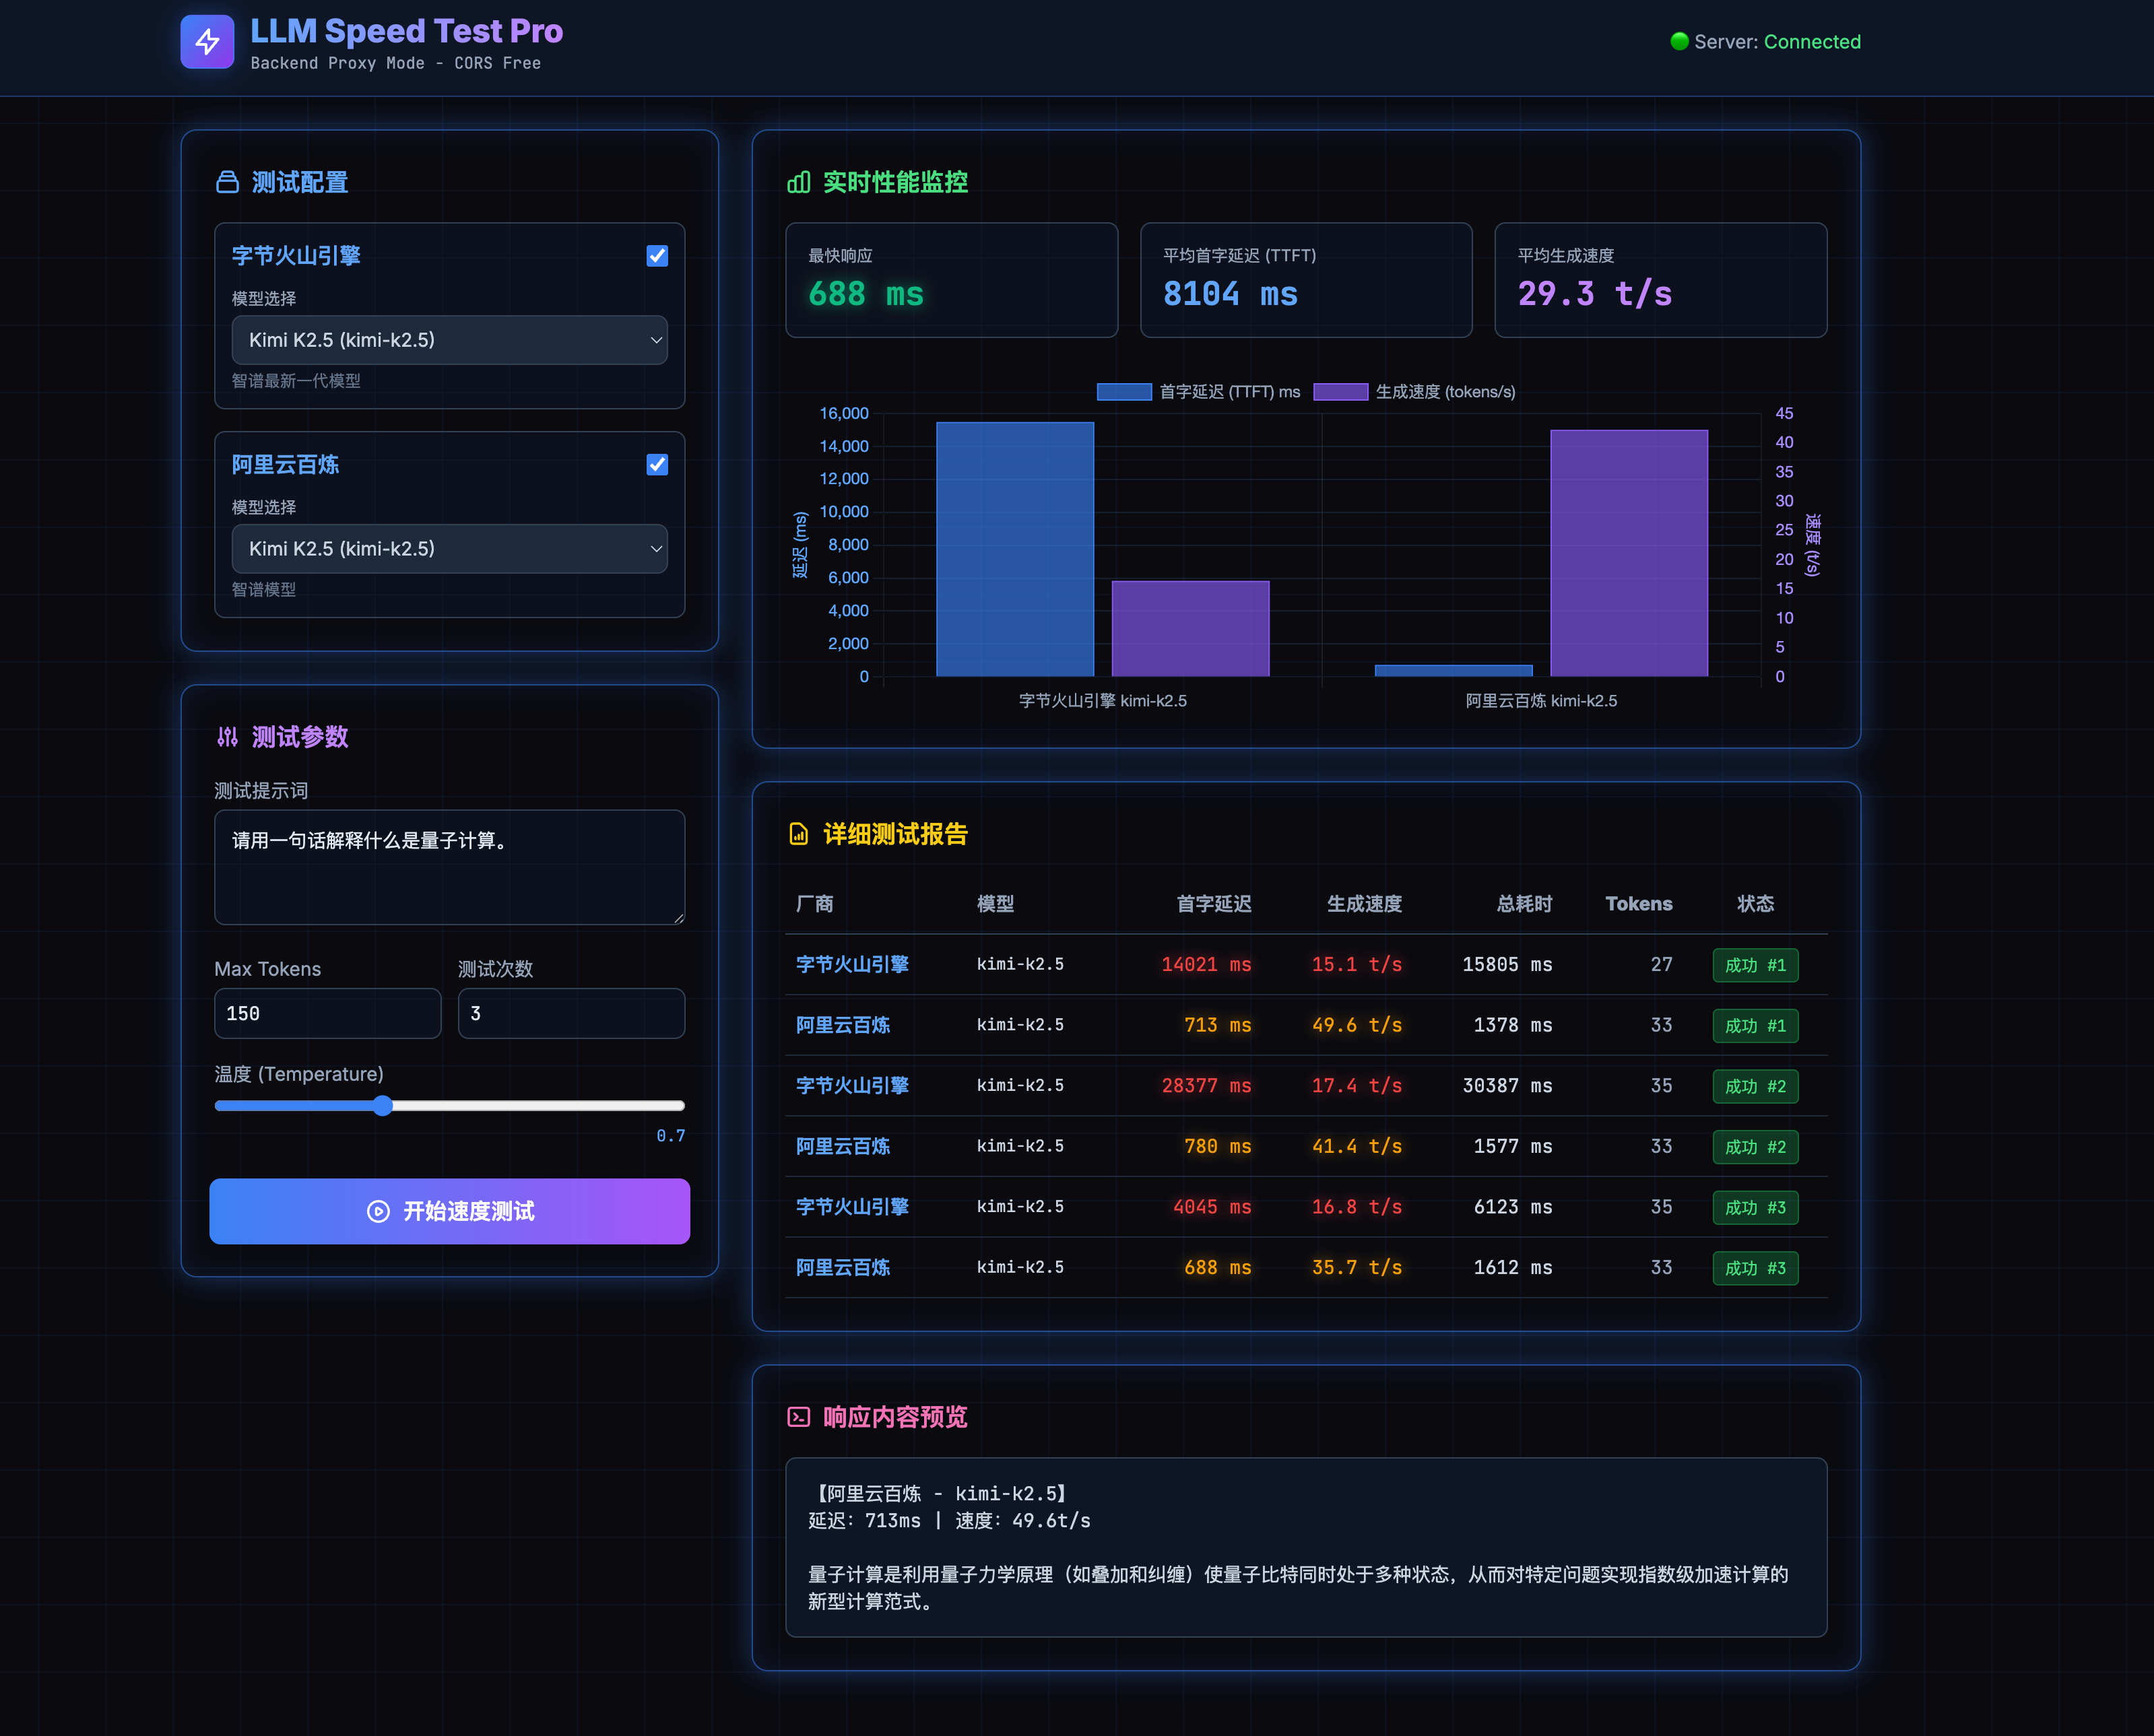
Task: Uncheck the 字节火山引擎 provider checkbox
Action: pos(657,256)
